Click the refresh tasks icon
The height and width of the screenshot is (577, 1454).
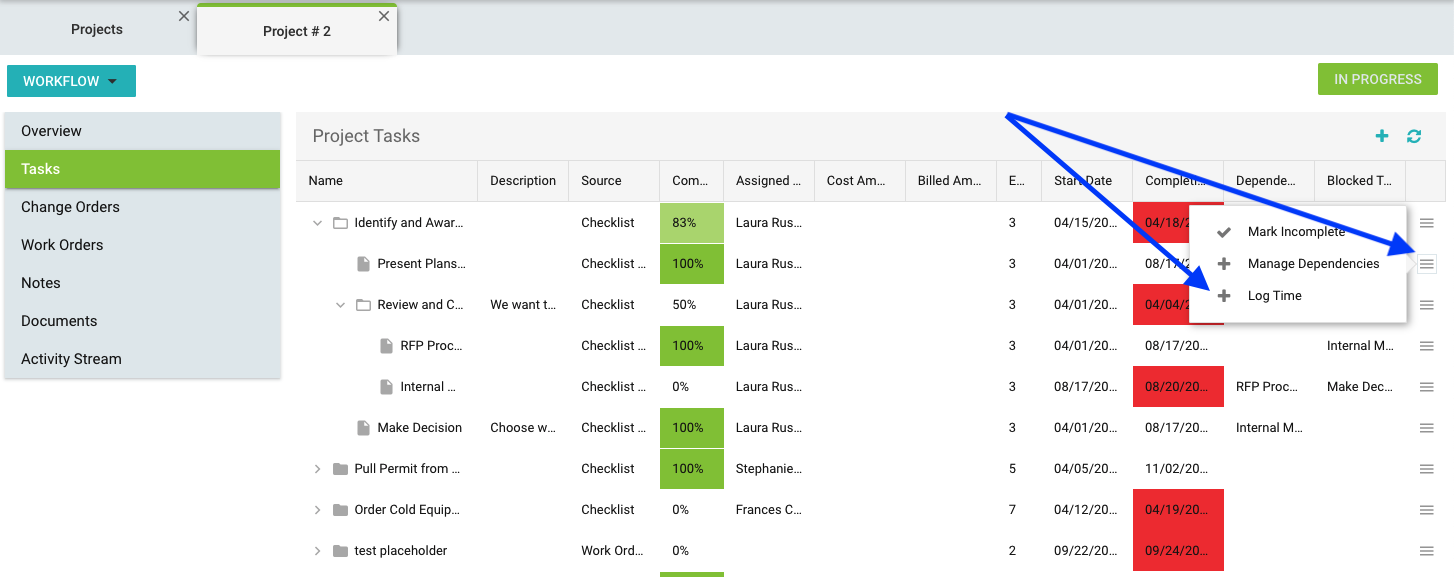coord(1414,136)
